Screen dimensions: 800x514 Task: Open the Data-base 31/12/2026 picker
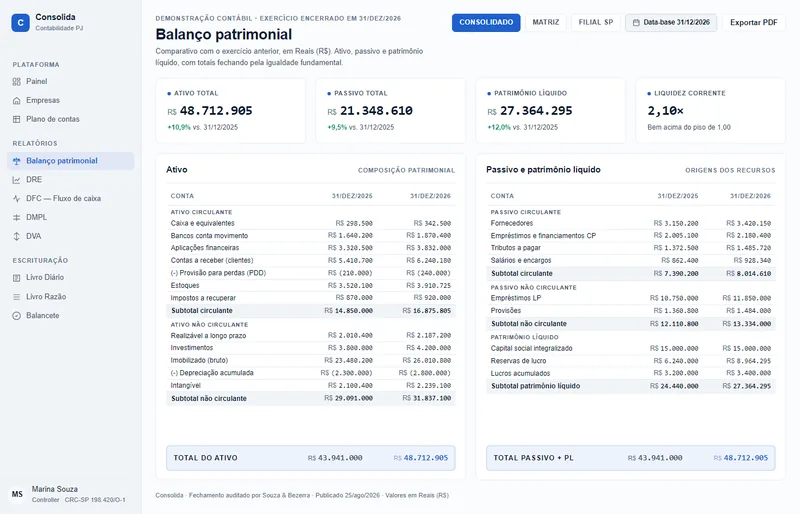pos(671,22)
